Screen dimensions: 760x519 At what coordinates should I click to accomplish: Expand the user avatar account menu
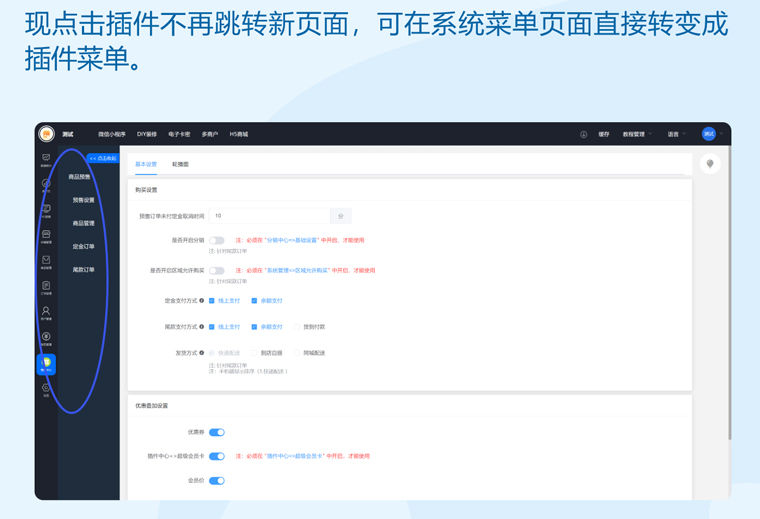(x=711, y=134)
